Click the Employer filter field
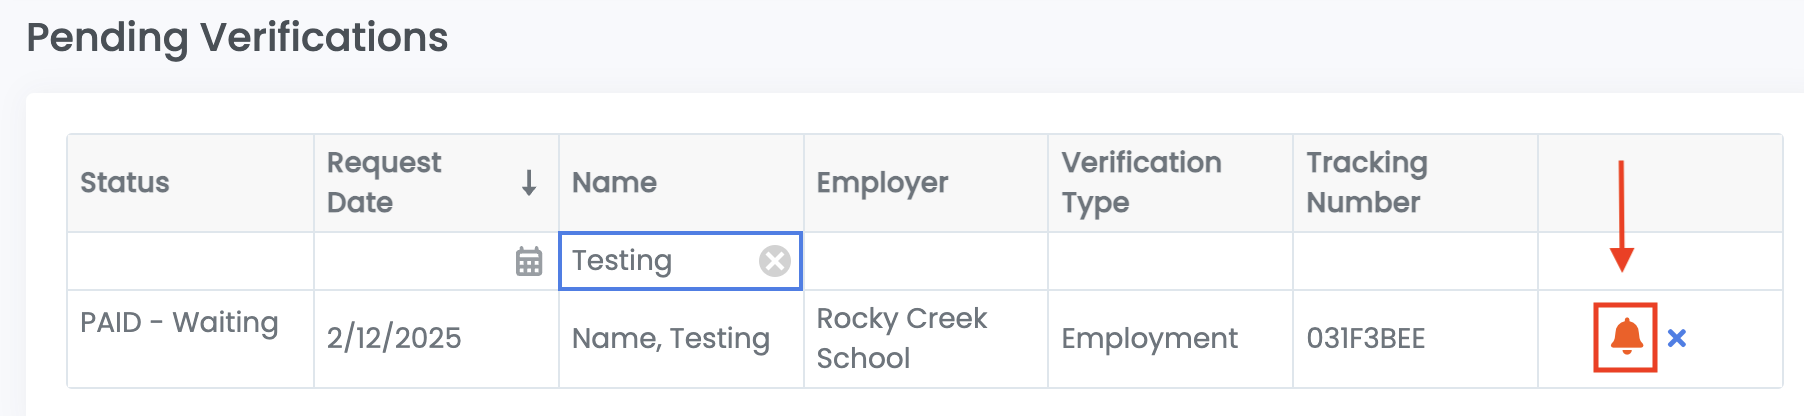 tap(925, 262)
